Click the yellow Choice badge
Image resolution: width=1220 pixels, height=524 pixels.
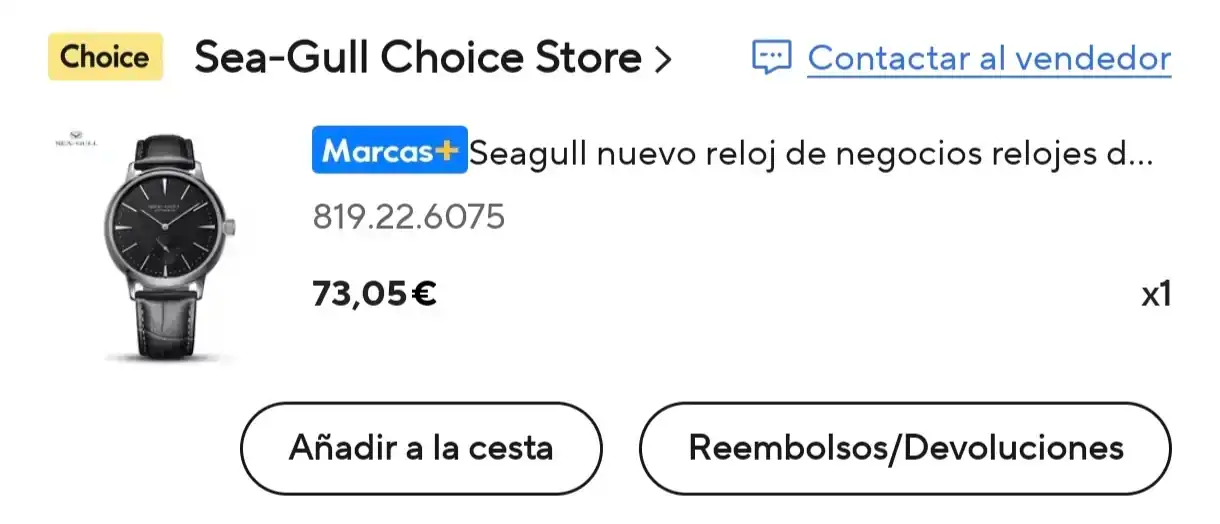105,57
